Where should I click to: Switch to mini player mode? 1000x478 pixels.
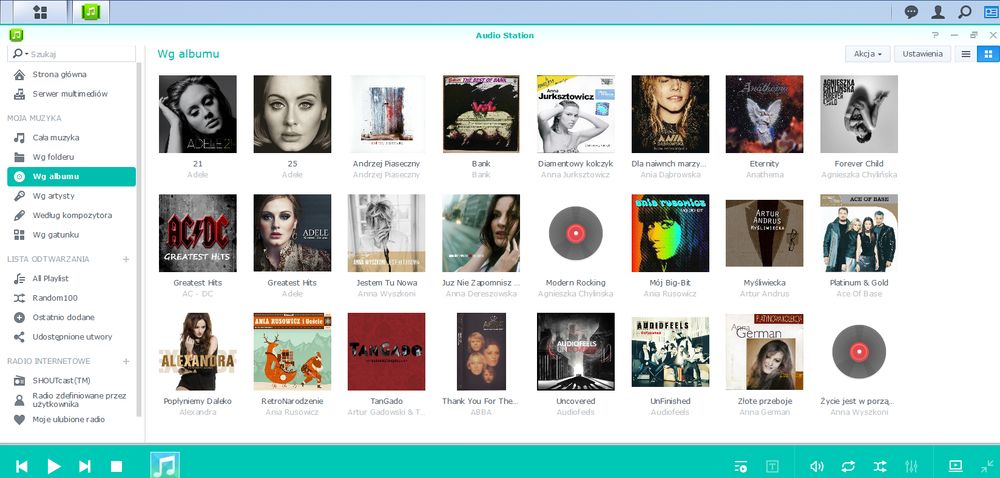click(x=987, y=467)
